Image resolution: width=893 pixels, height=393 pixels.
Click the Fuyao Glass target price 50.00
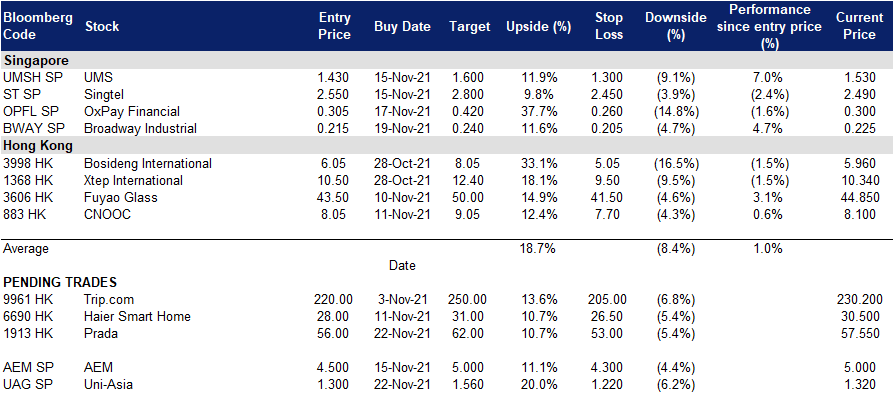coord(467,198)
